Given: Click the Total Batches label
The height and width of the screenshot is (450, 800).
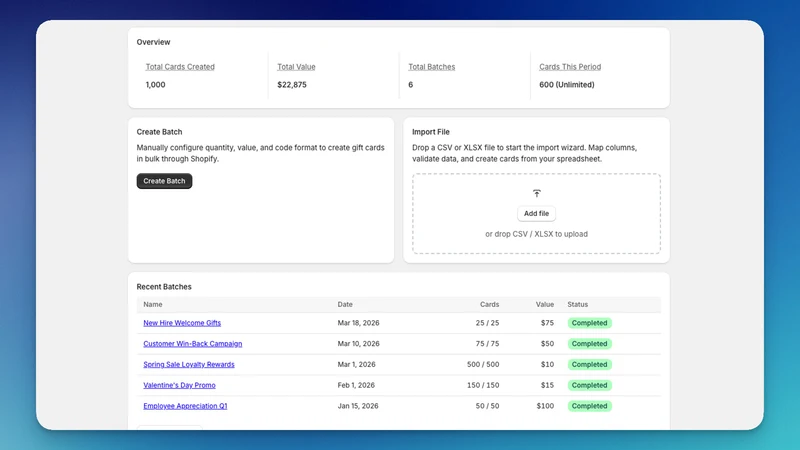Looking at the screenshot, I should point(432,67).
